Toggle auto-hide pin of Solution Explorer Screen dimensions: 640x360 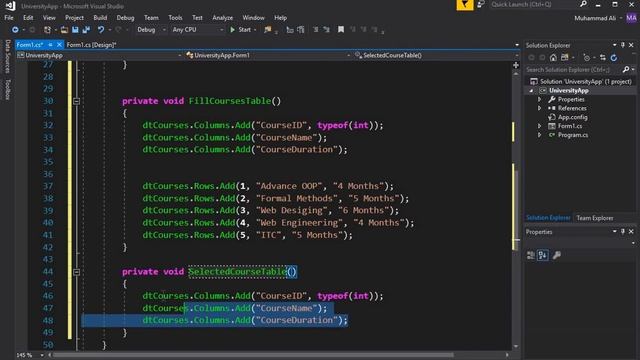pyautogui.click(x=623, y=45)
